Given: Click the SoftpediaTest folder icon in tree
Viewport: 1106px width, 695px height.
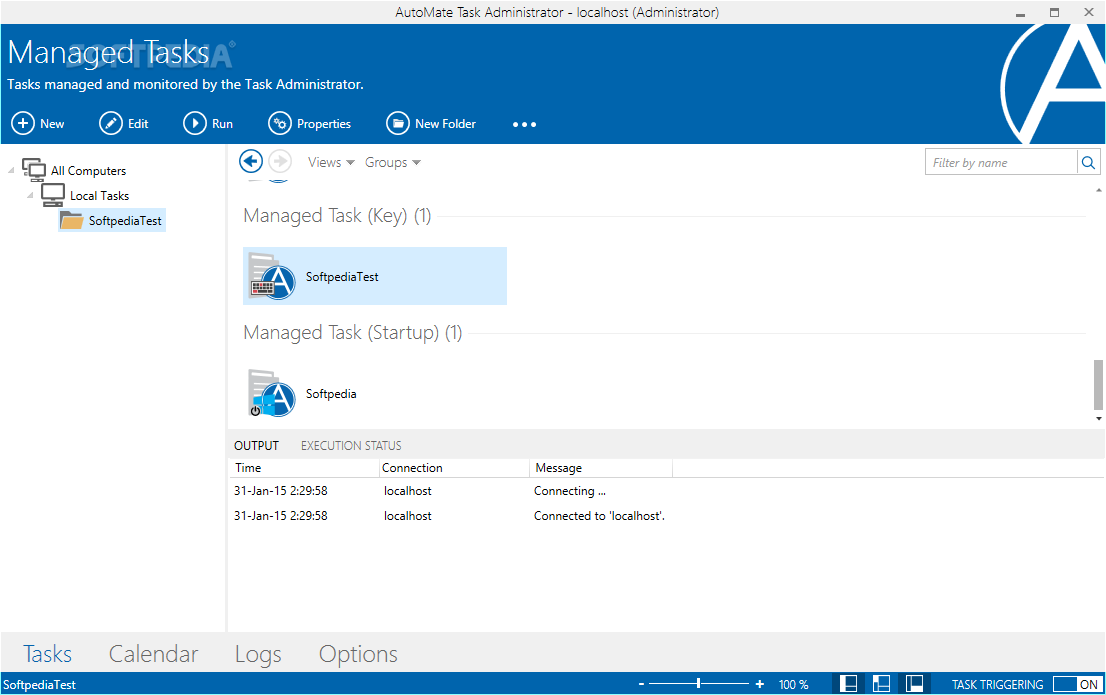Looking at the screenshot, I should (x=71, y=220).
